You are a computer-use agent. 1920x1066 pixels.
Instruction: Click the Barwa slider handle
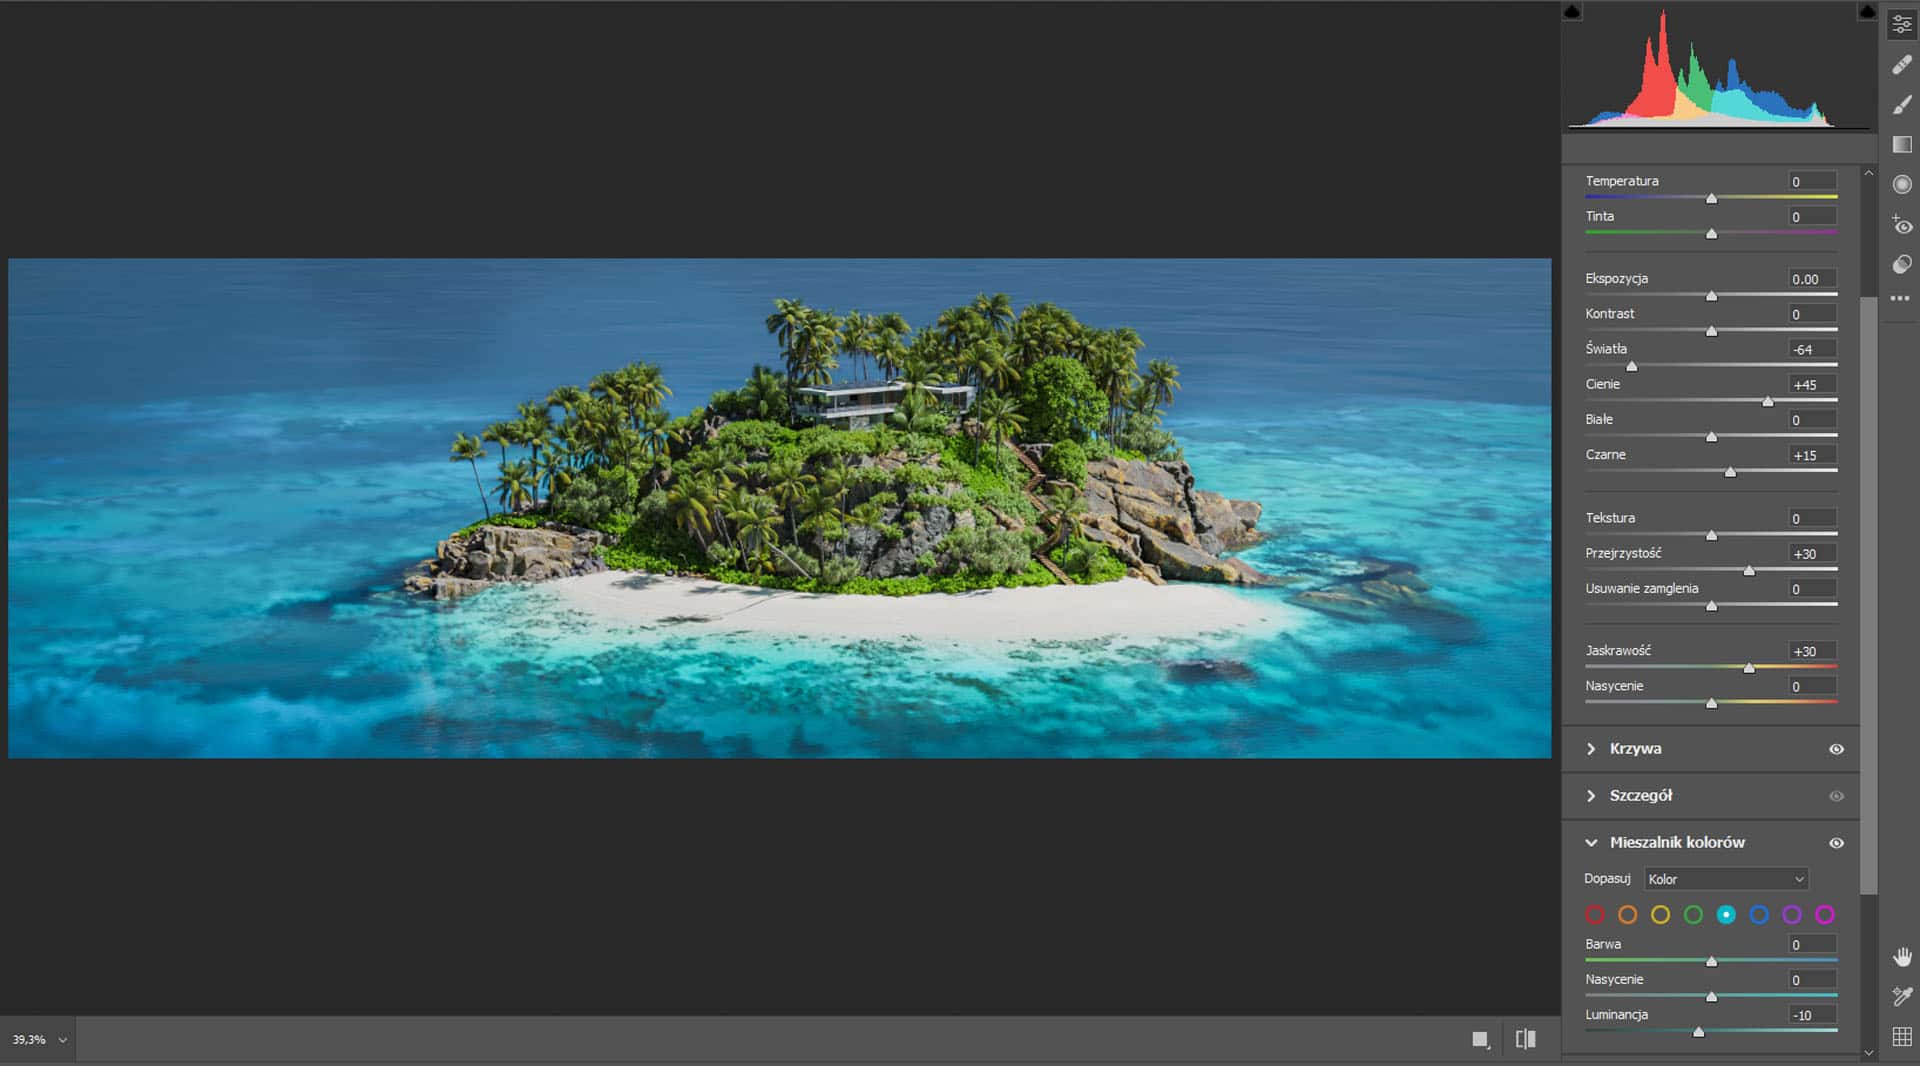1711,961
